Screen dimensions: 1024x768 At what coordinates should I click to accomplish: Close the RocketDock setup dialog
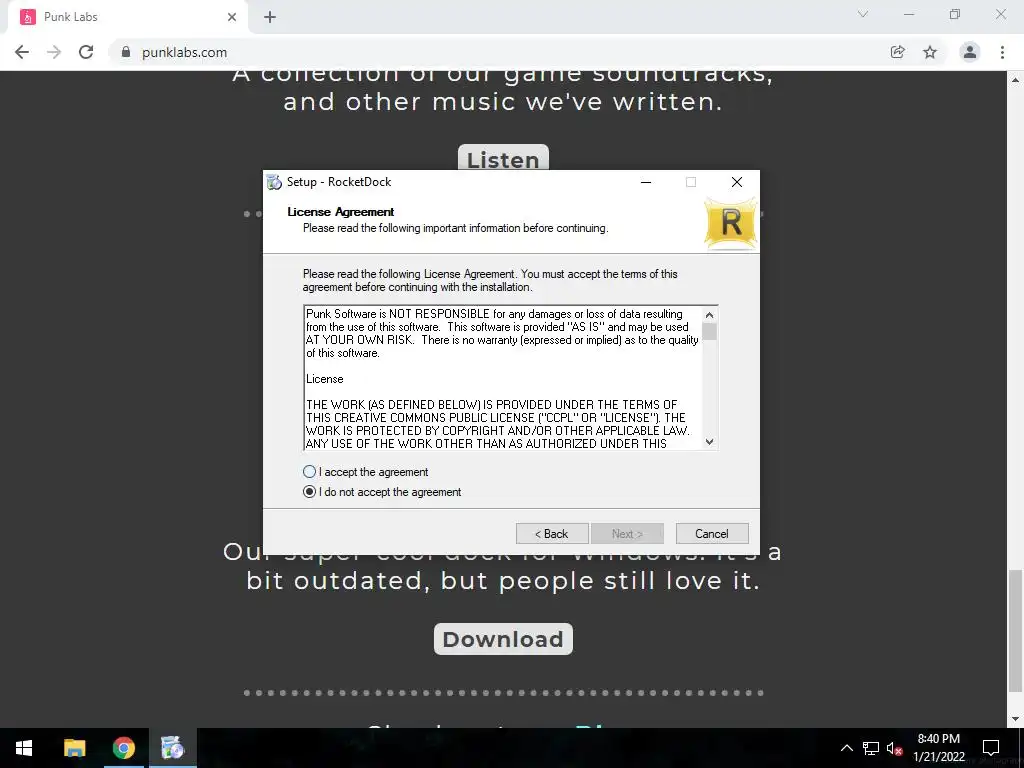[x=737, y=182]
